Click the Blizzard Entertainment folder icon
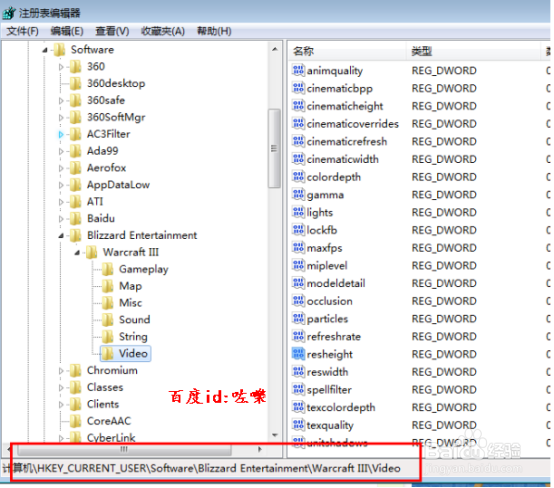Image resolution: width=554 pixels, height=488 pixels. point(76,235)
